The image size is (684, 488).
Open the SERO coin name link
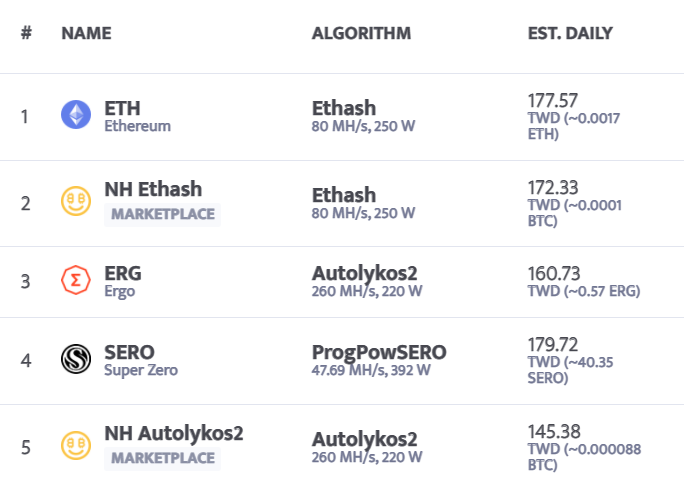129,352
